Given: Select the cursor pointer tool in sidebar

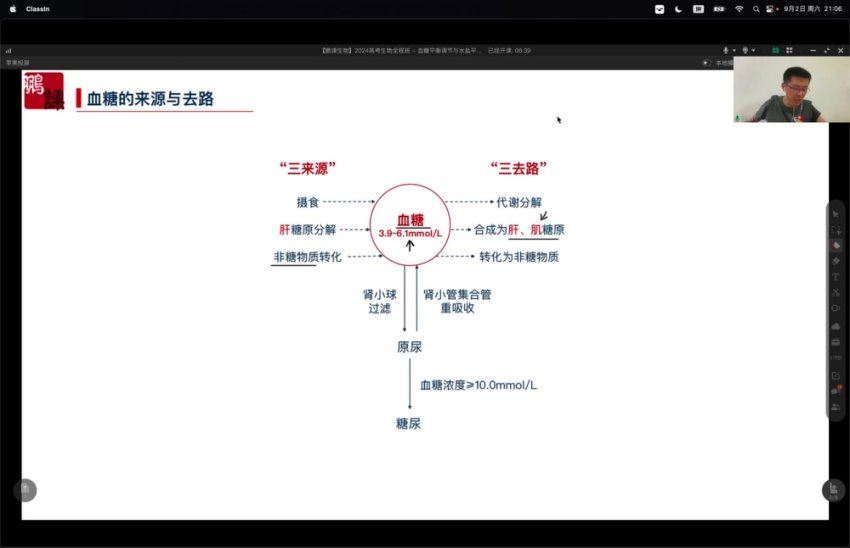Looking at the screenshot, I should [x=836, y=213].
